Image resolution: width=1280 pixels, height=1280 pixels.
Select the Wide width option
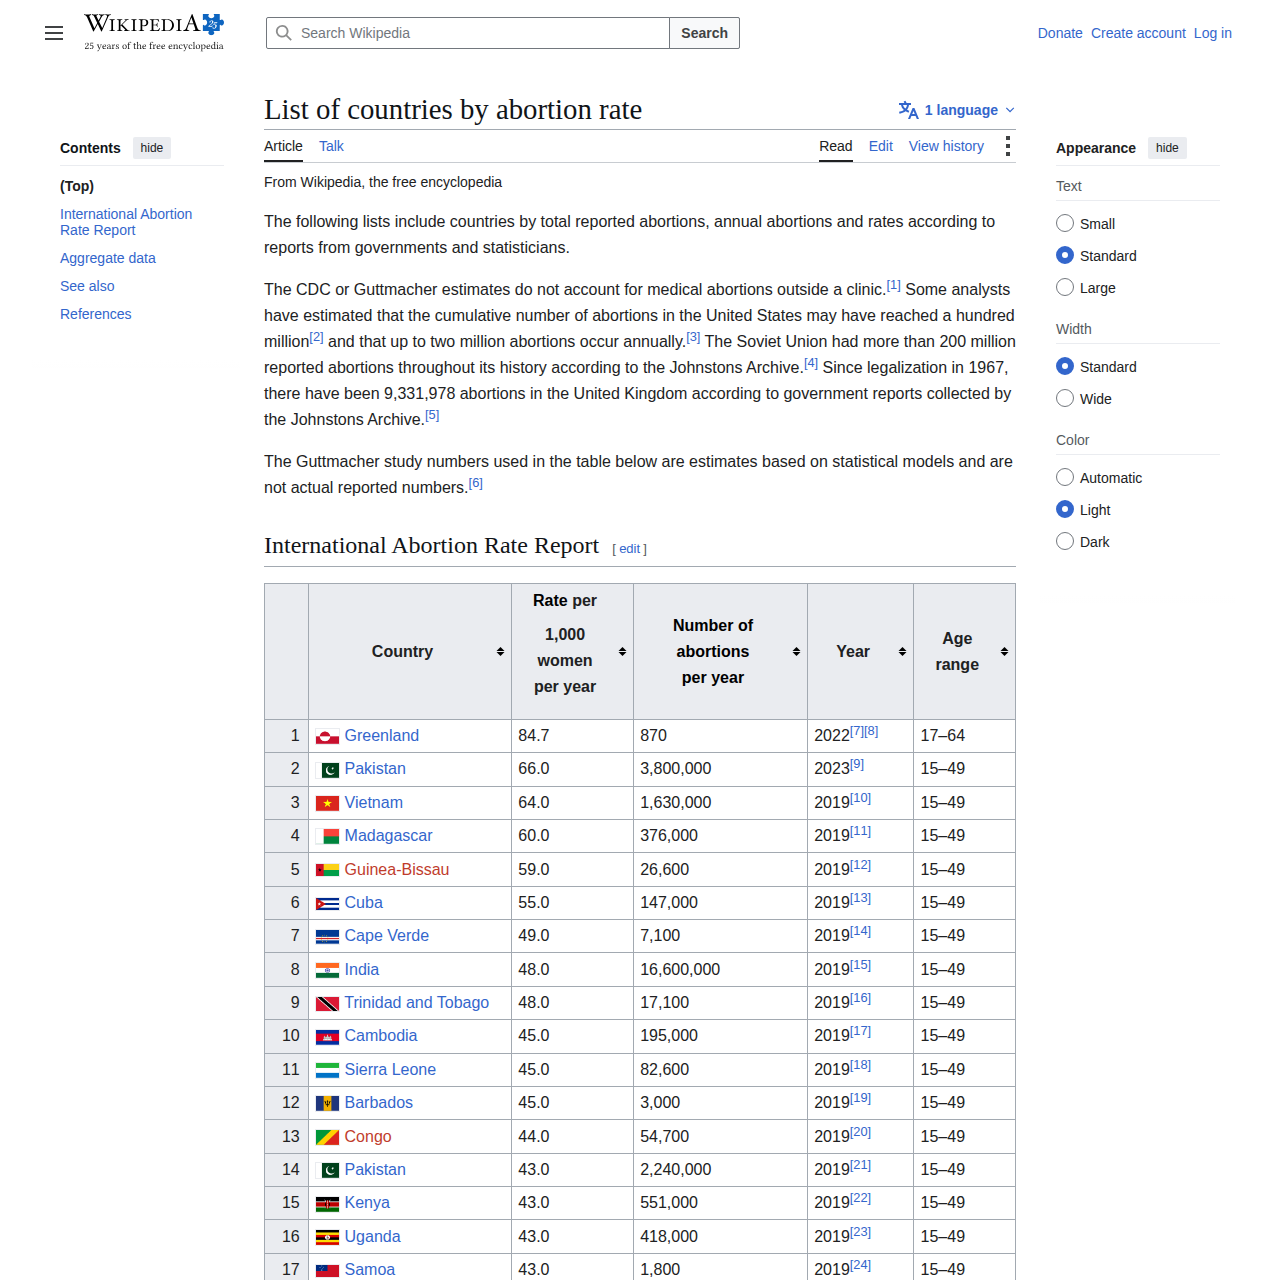point(1065,398)
